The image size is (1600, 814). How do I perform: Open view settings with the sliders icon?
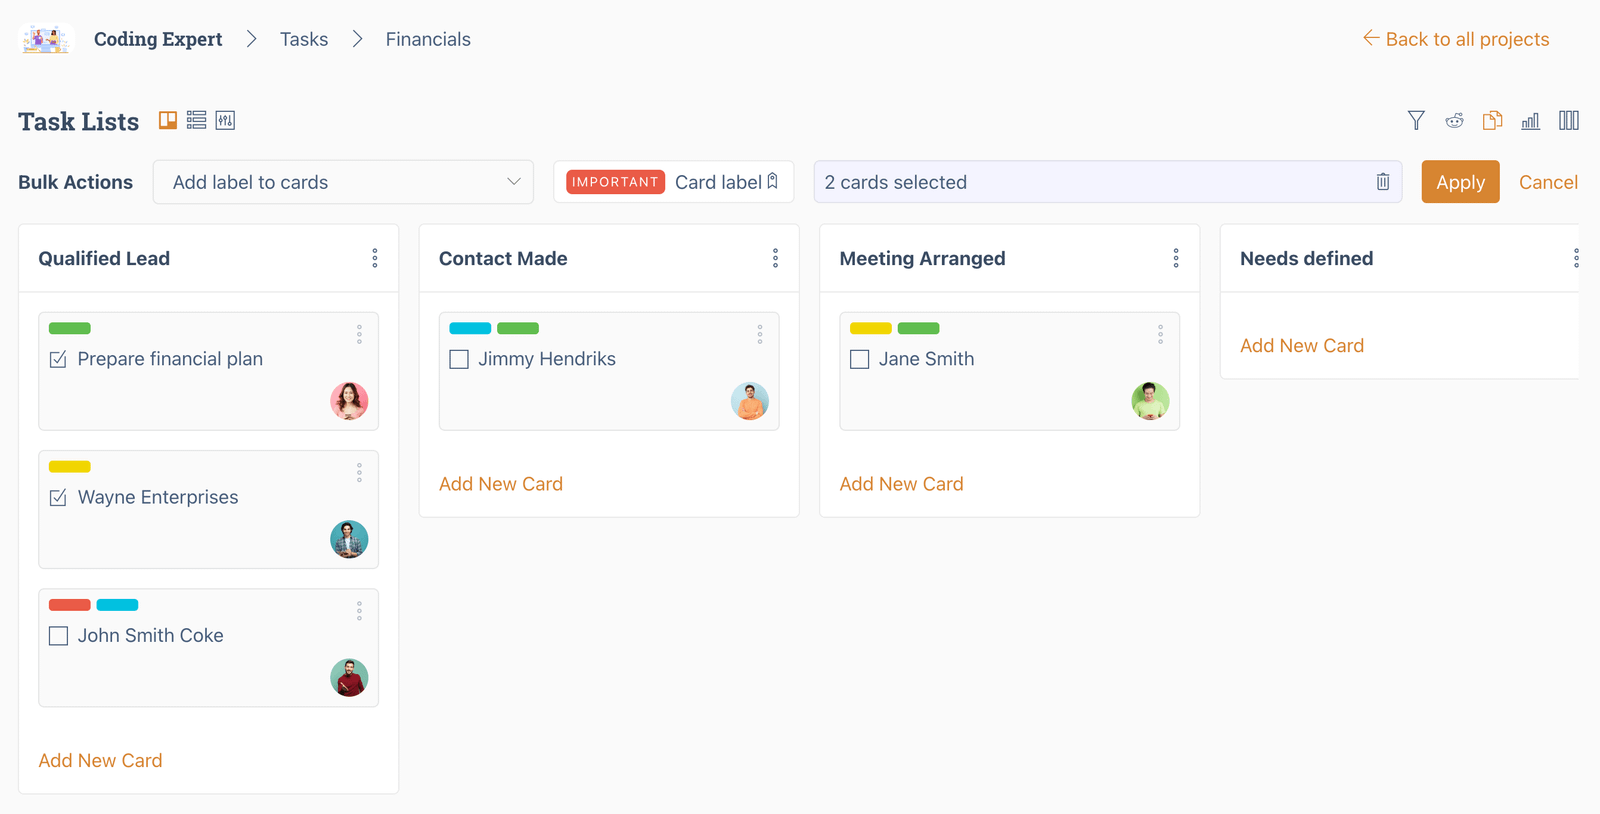tap(225, 120)
